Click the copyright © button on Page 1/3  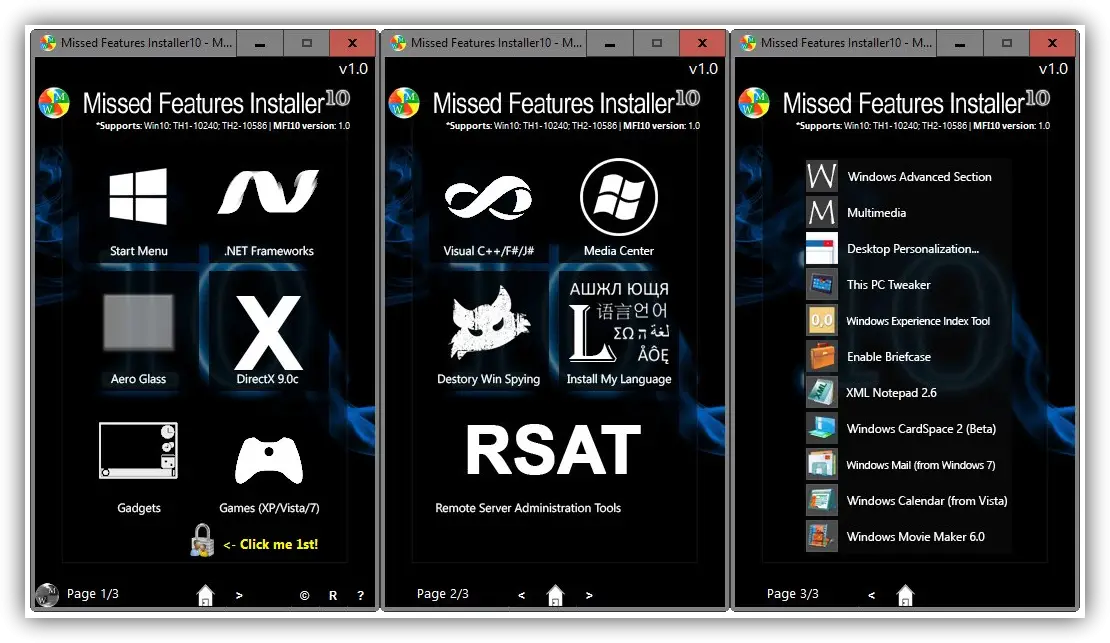[x=304, y=596]
